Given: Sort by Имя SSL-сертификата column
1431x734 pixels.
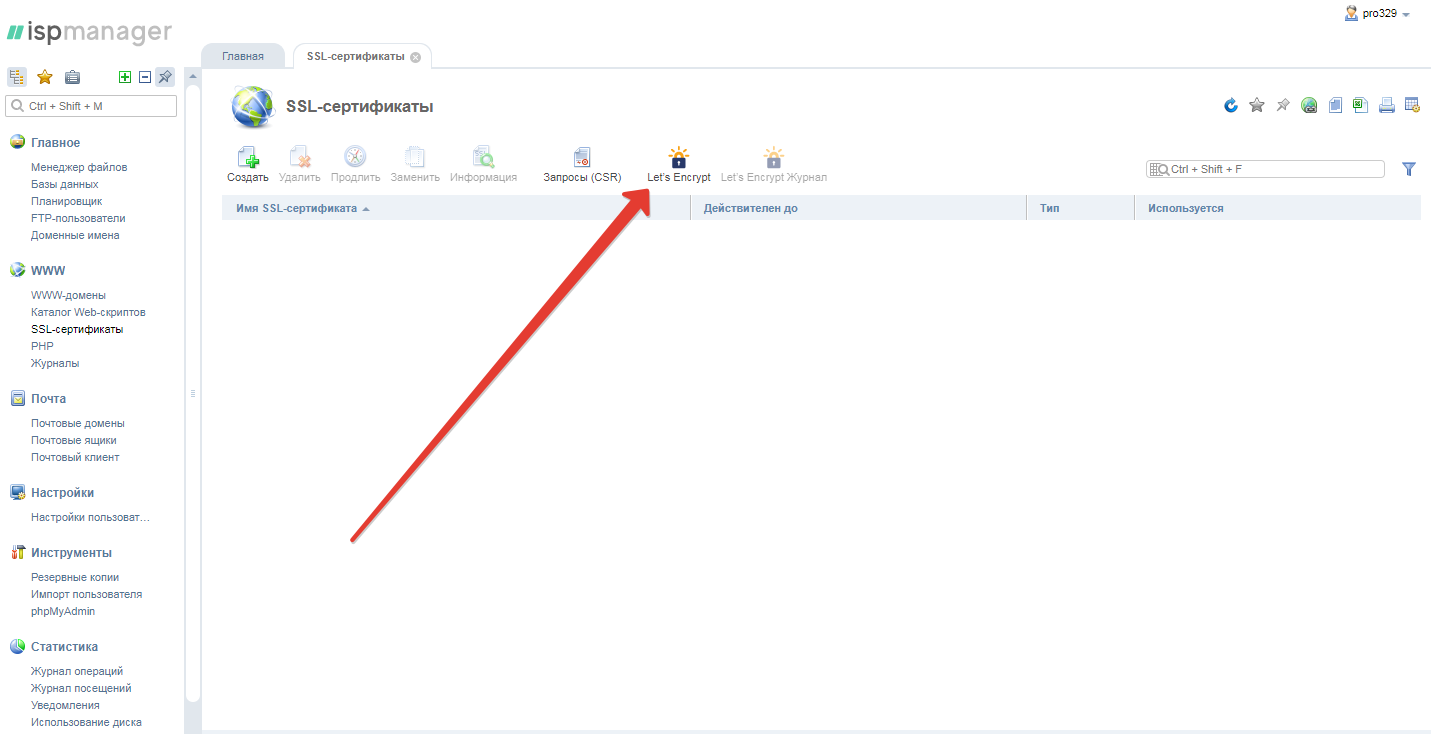Looking at the screenshot, I should coord(456,208).
